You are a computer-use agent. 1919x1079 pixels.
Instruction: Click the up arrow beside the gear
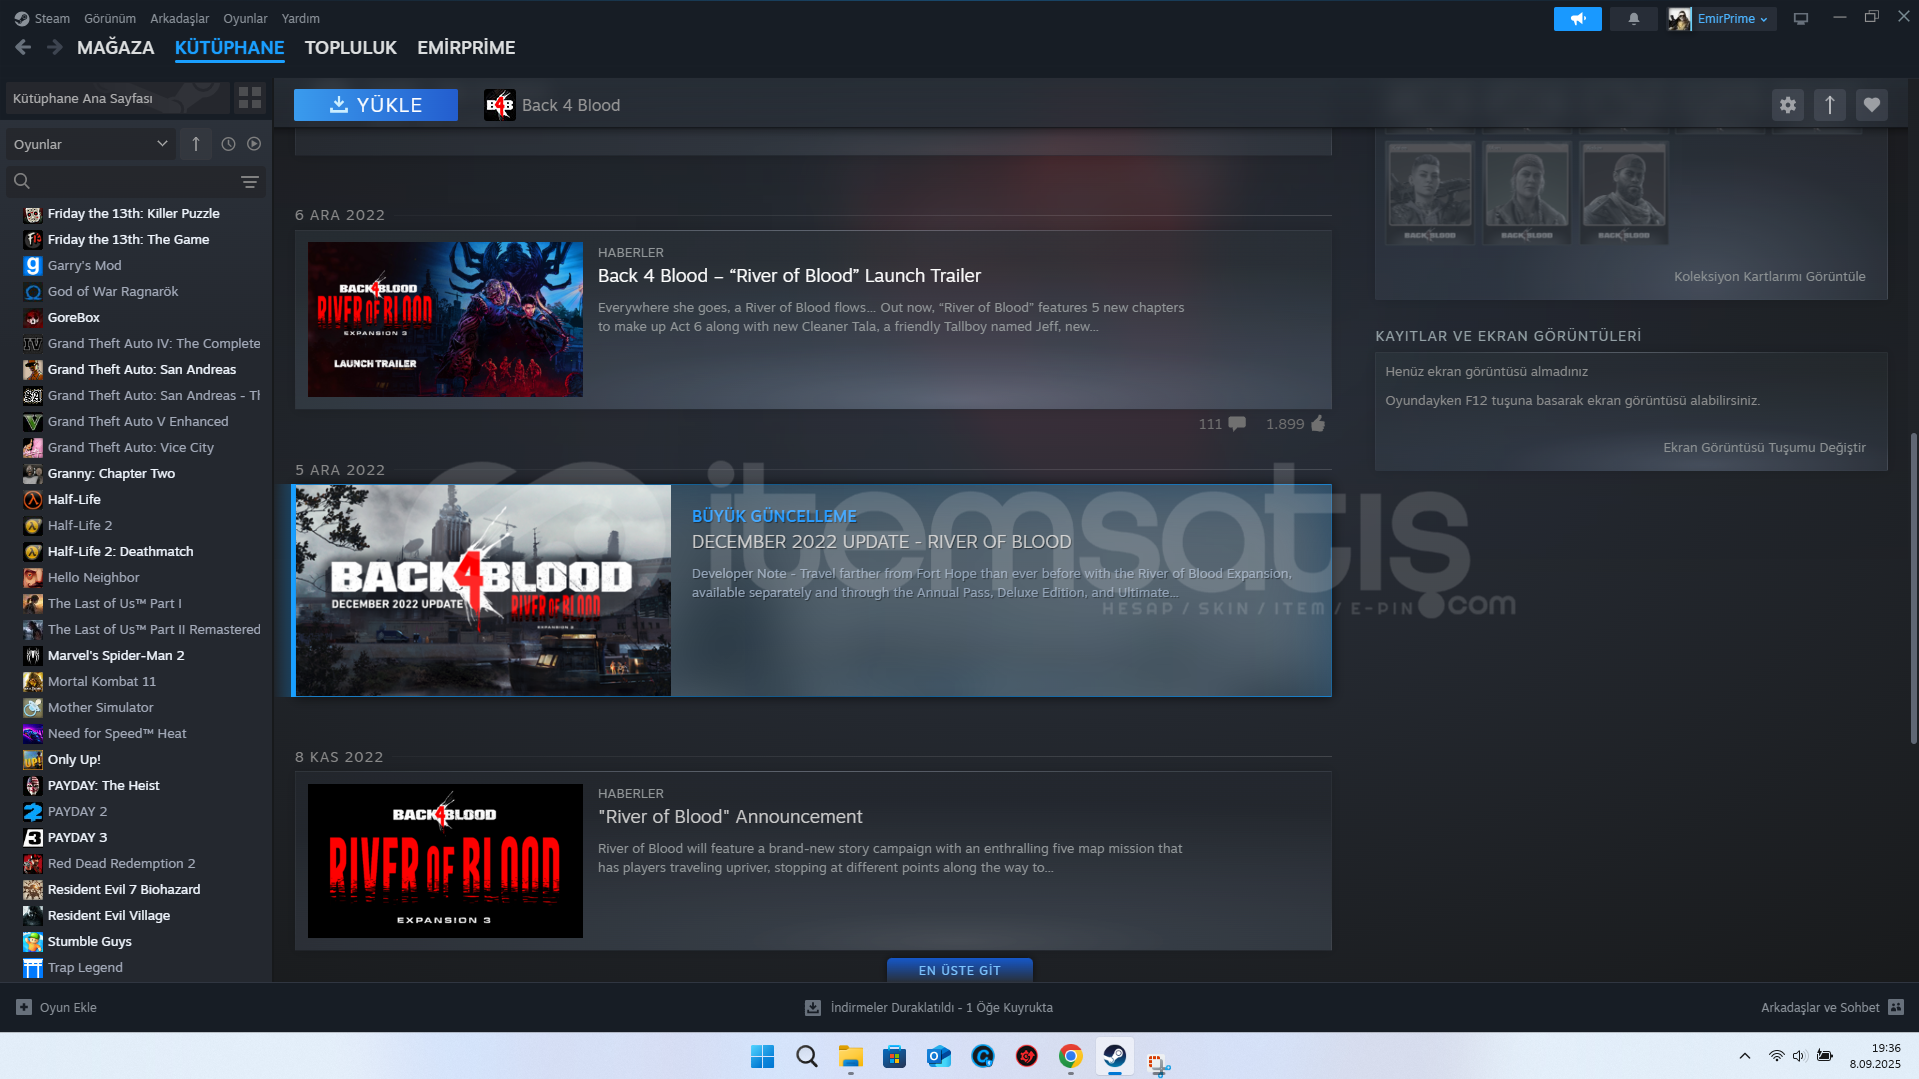pyautogui.click(x=1829, y=105)
